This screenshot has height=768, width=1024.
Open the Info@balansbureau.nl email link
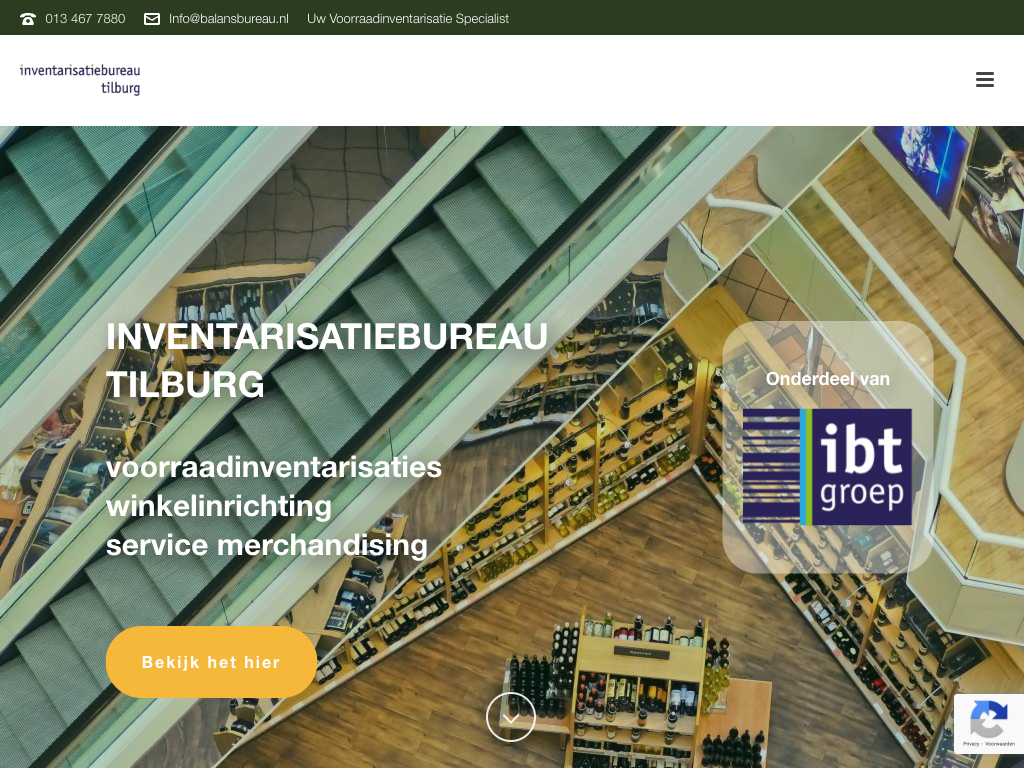pyautogui.click(x=228, y=19)
